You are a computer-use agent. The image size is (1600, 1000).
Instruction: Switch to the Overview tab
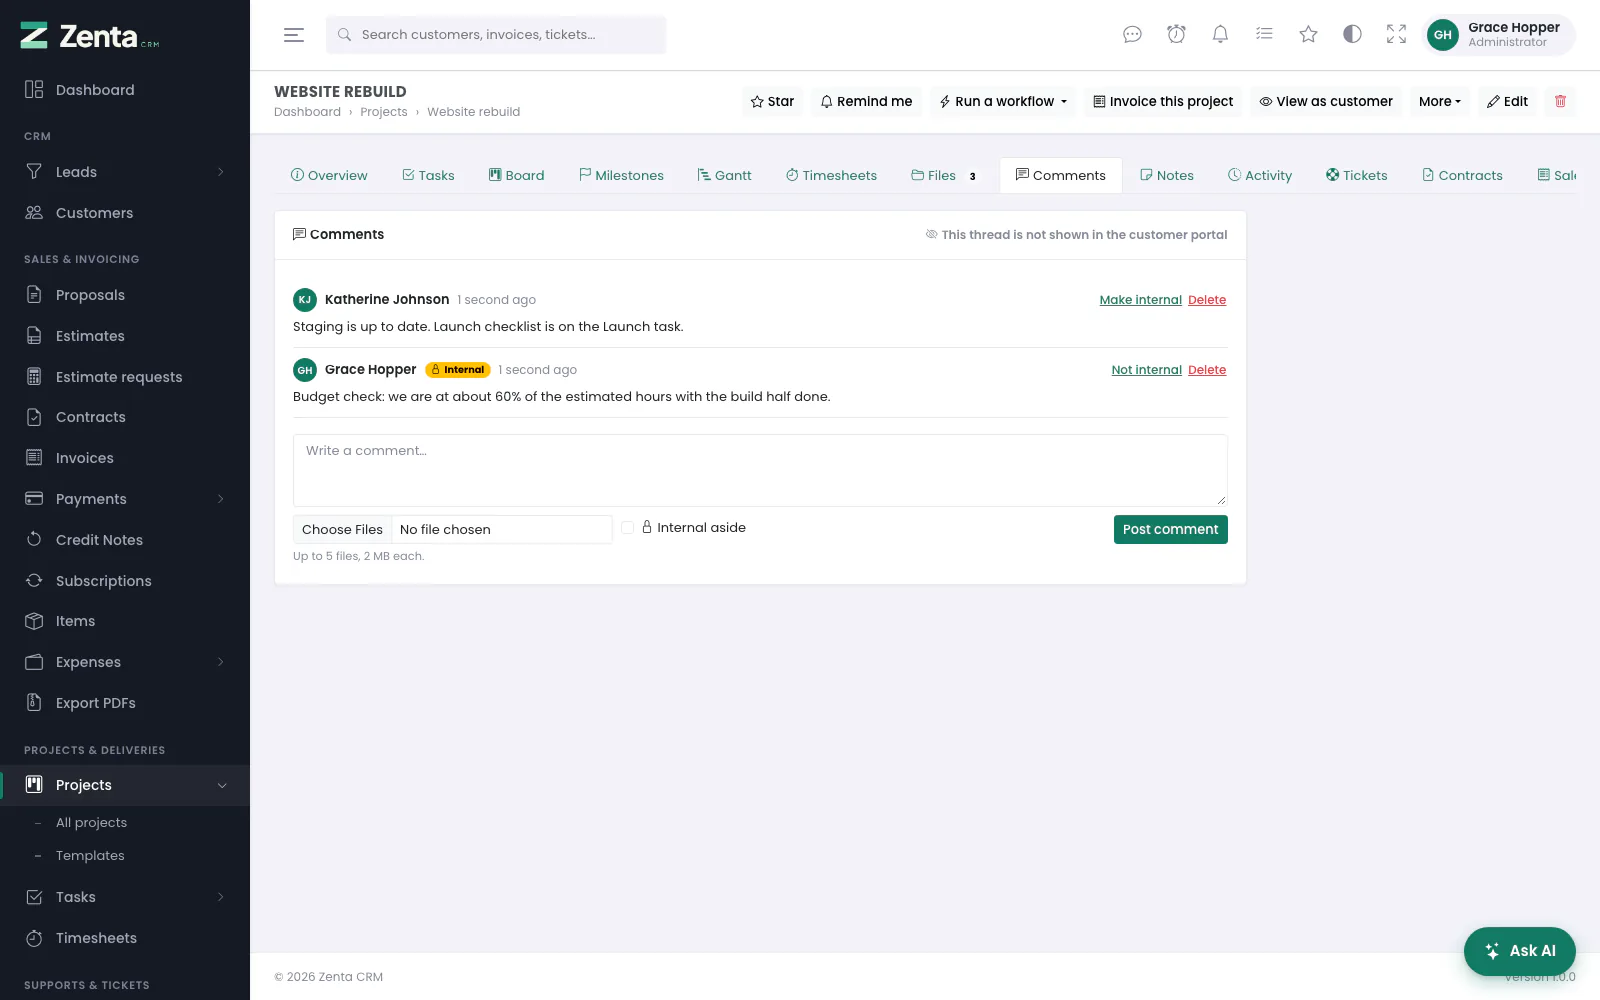[x=329, y=175]
